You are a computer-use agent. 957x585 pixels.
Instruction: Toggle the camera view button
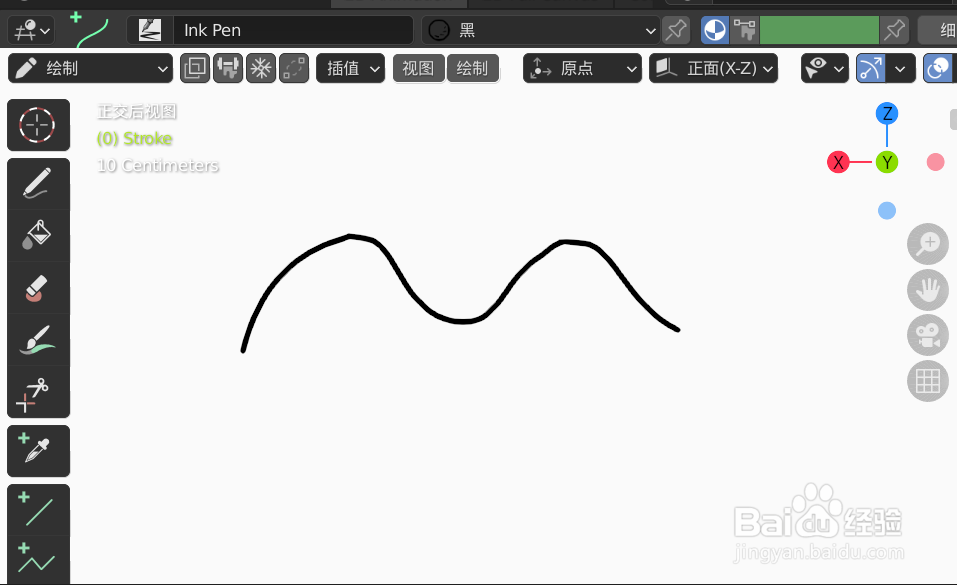click(928, 335)
